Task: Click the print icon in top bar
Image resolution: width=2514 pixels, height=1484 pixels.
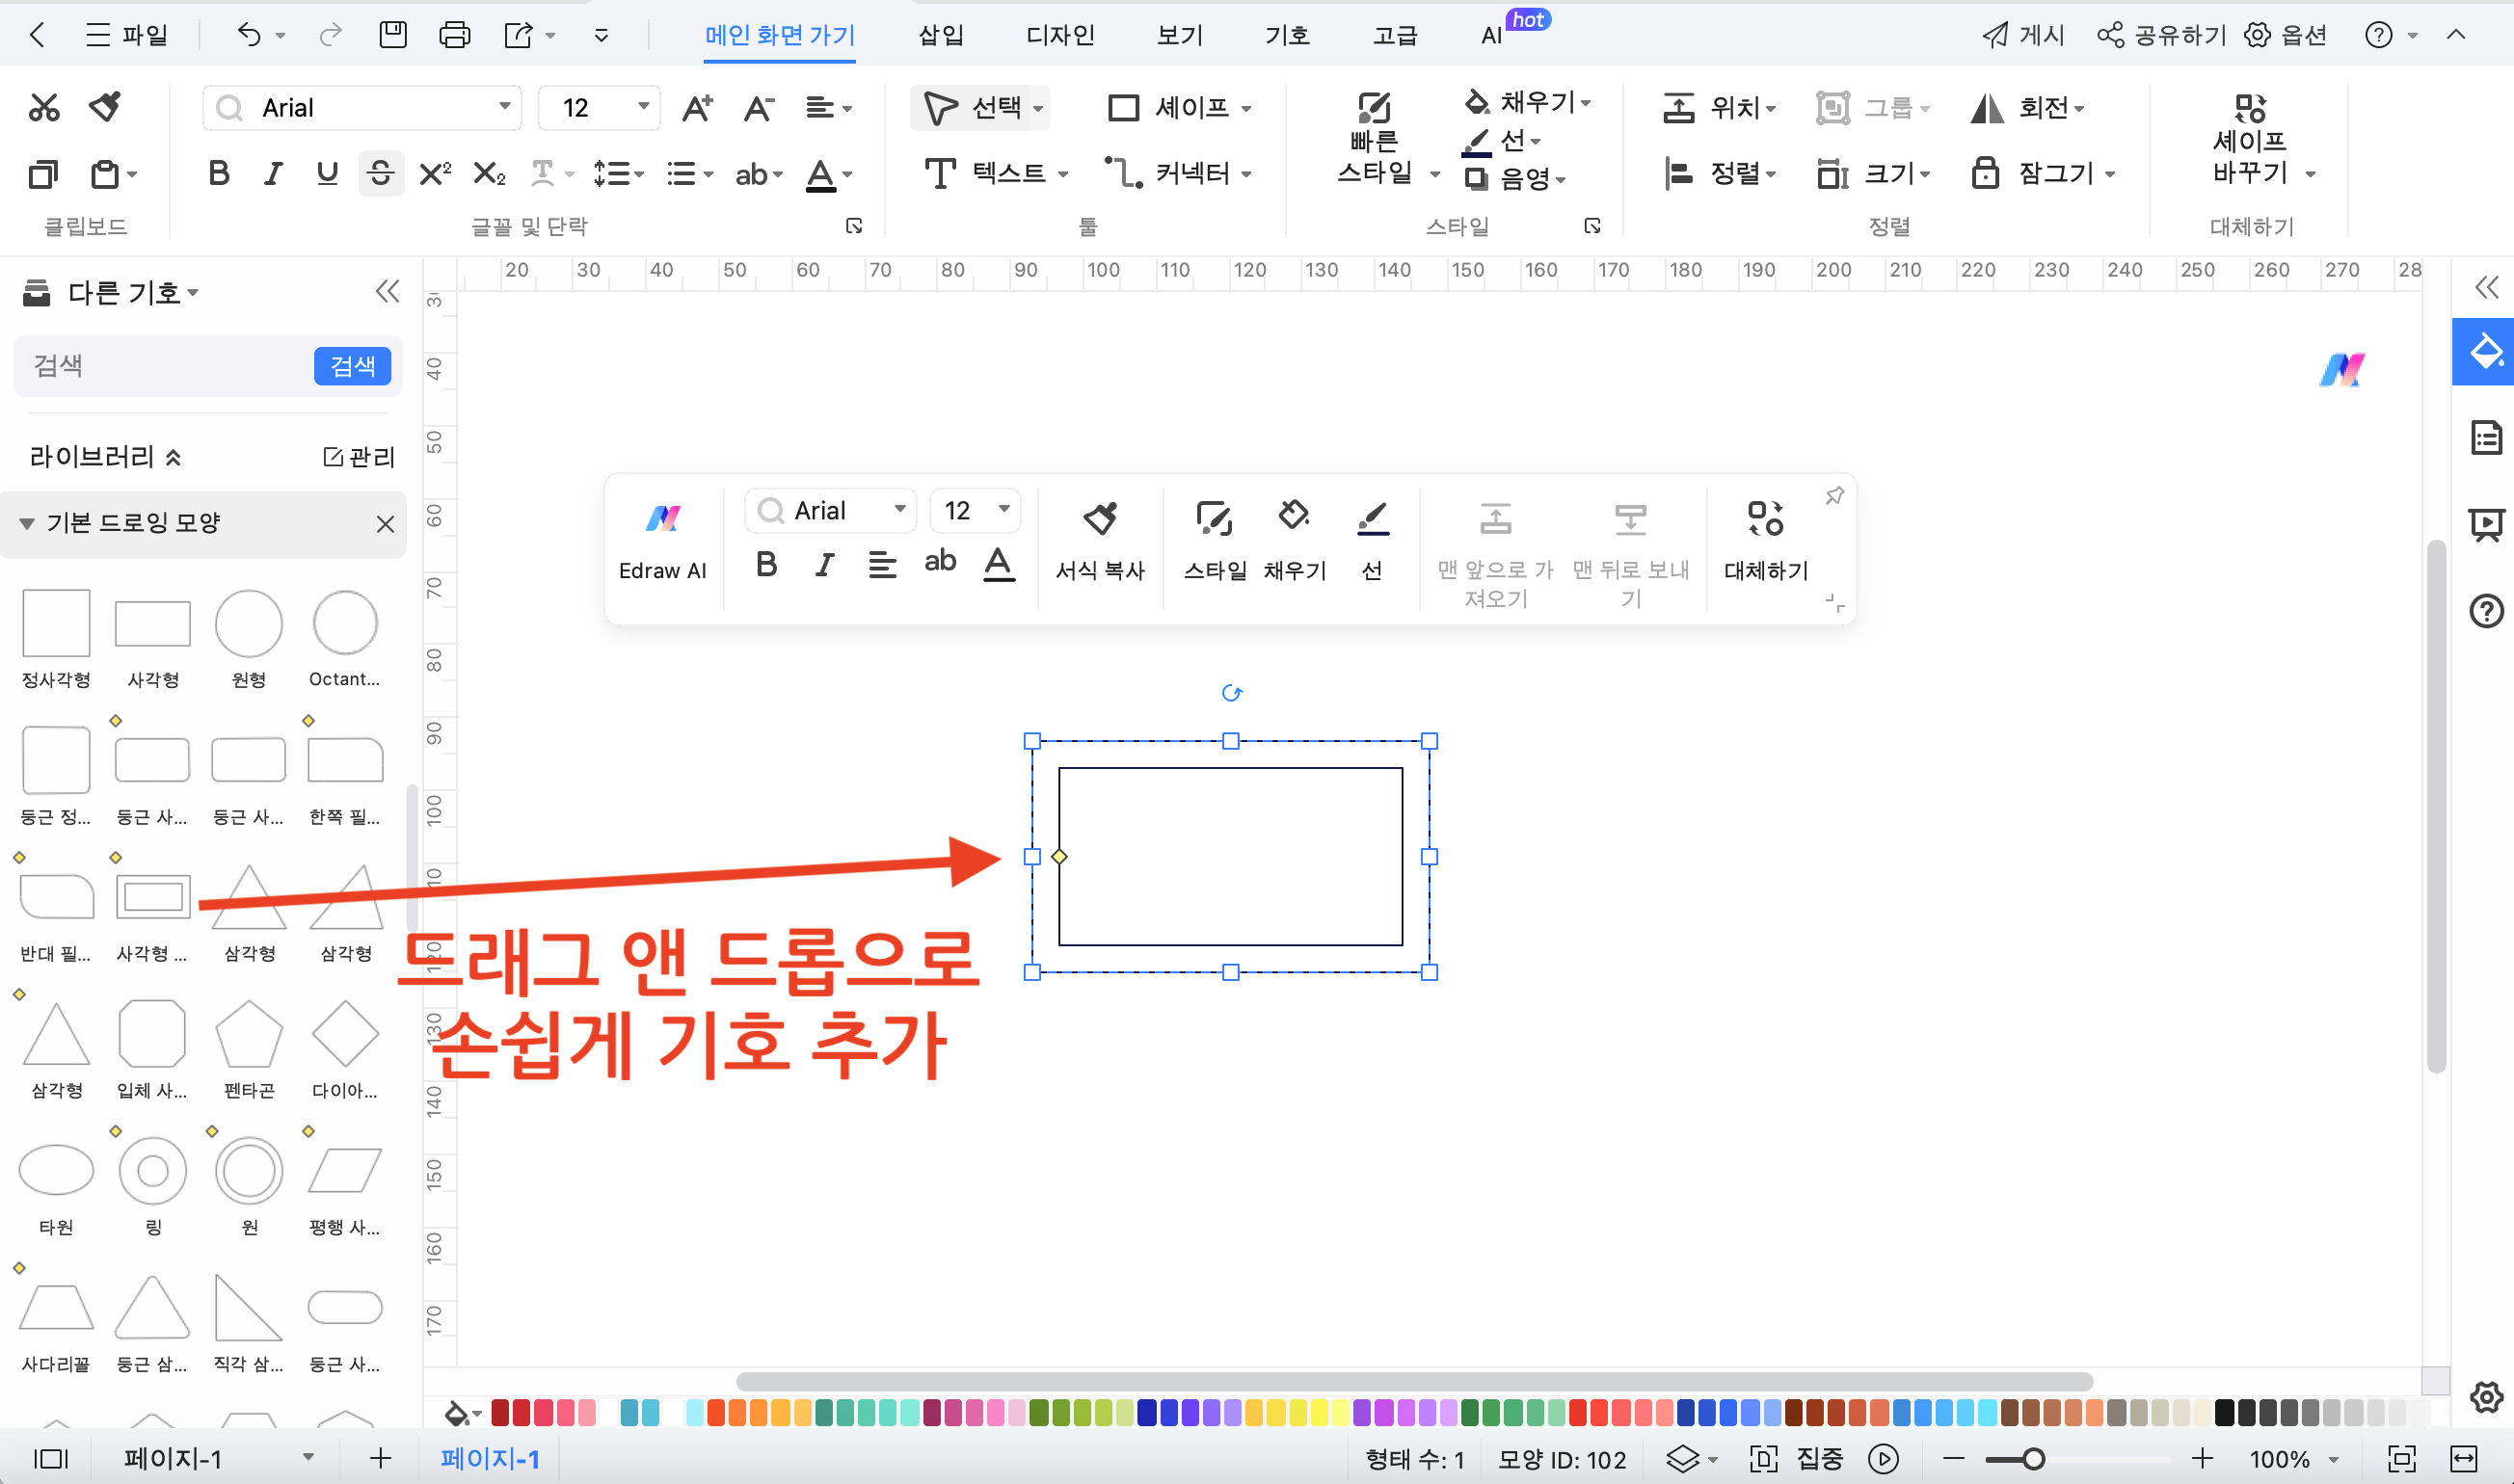Action: (455, 36)
